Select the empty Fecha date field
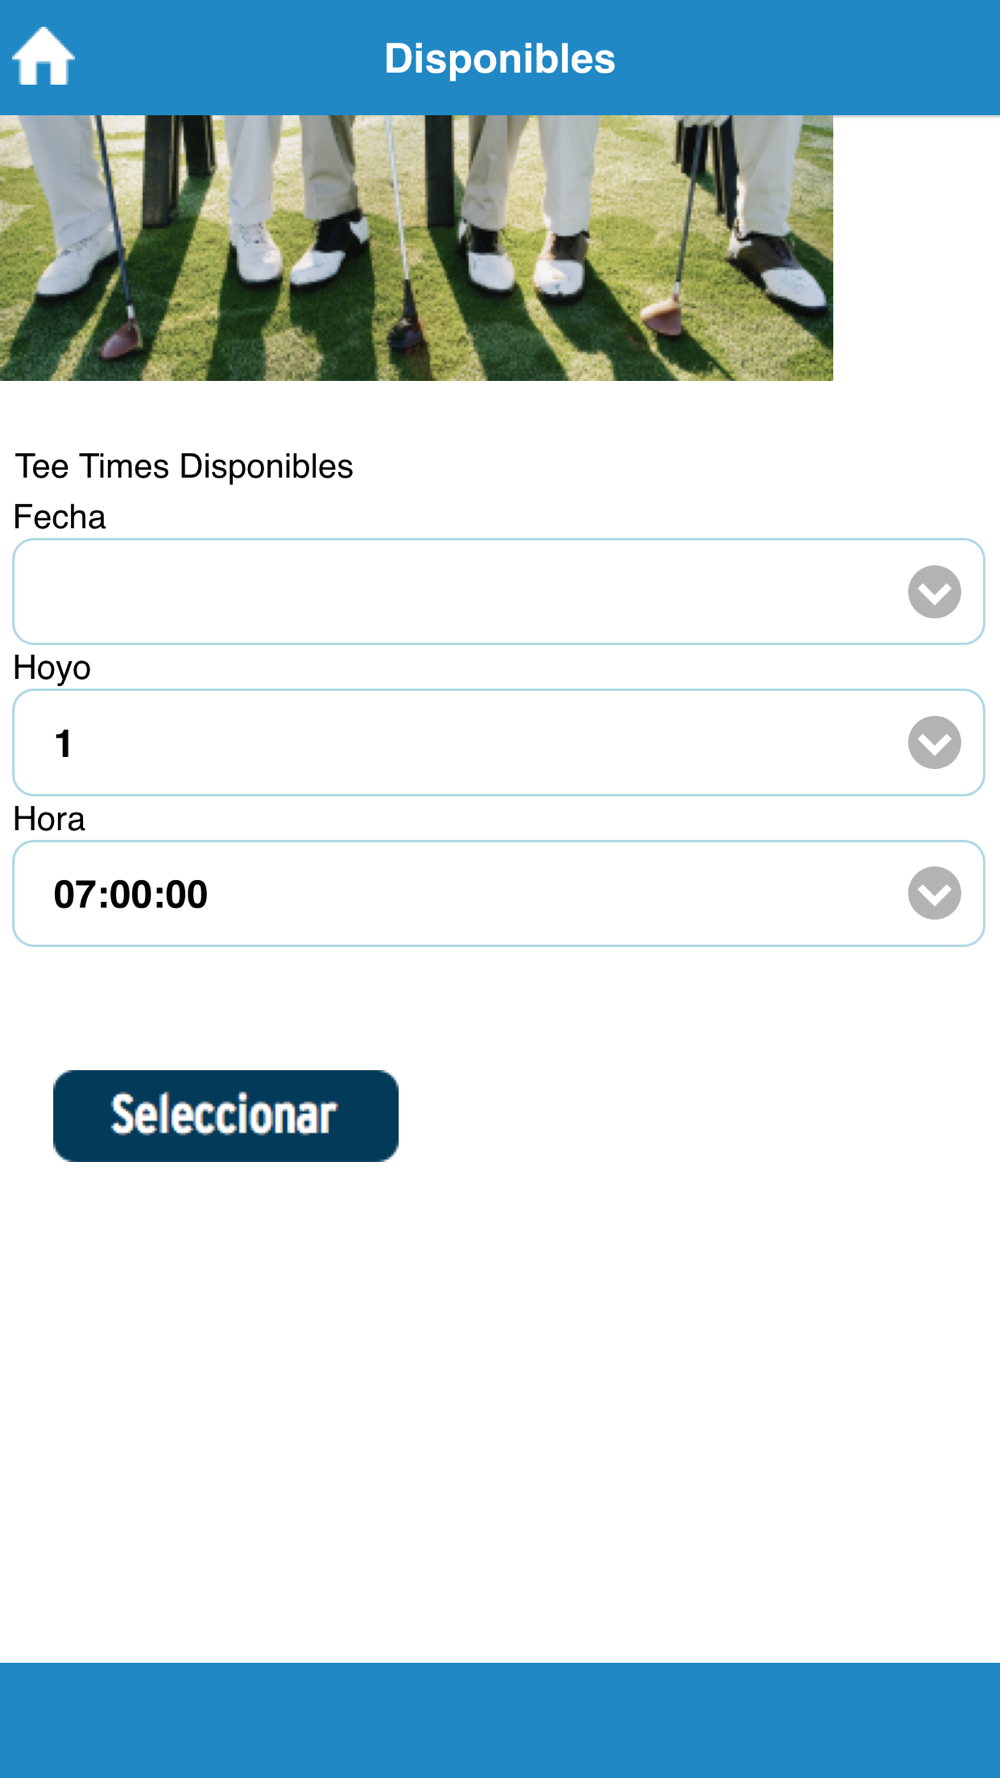Image resolution: width=1000 pixels, height=1778 pixels. click(498, 592)
